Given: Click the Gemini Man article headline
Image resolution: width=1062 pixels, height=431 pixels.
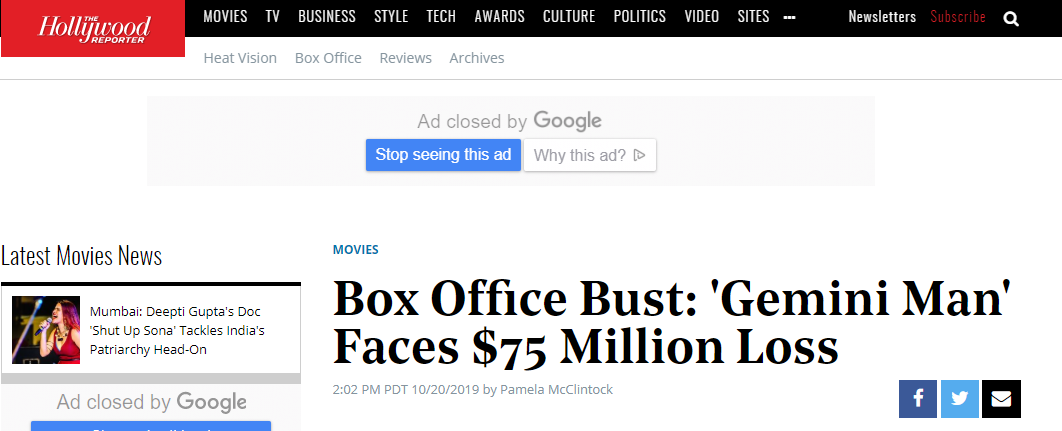Looking at the screenshot, I should pos(671,323).
